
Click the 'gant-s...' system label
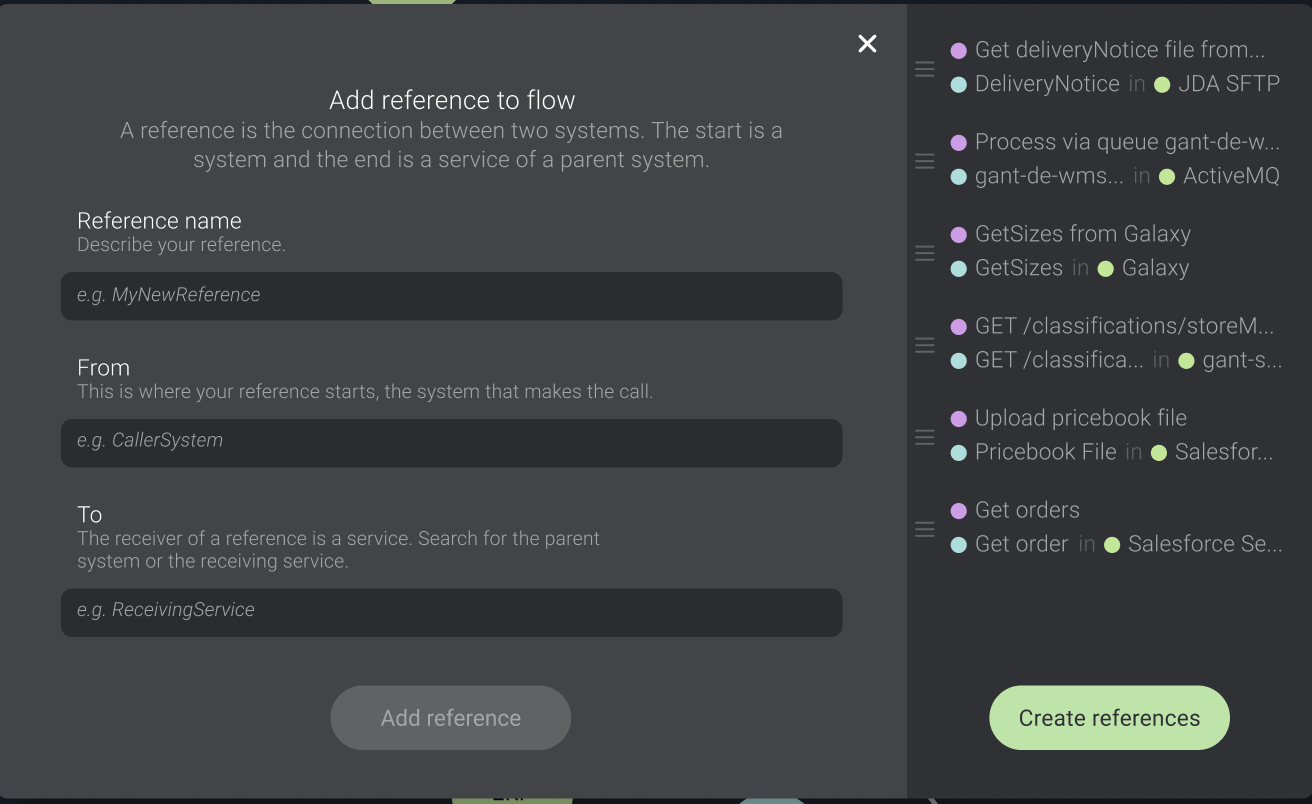tap(1242, 360)
